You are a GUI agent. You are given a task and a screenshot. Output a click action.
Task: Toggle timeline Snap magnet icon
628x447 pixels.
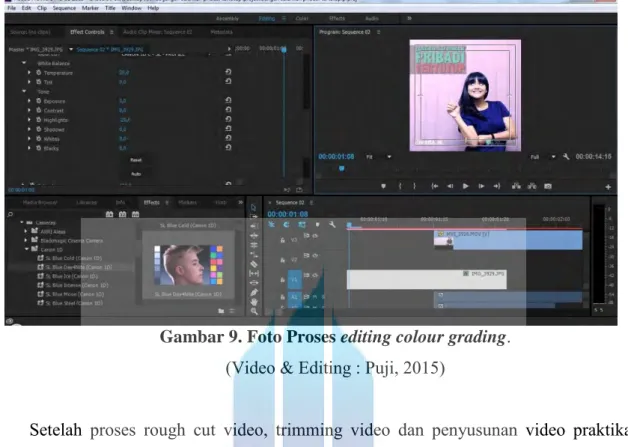click(286, 225)
